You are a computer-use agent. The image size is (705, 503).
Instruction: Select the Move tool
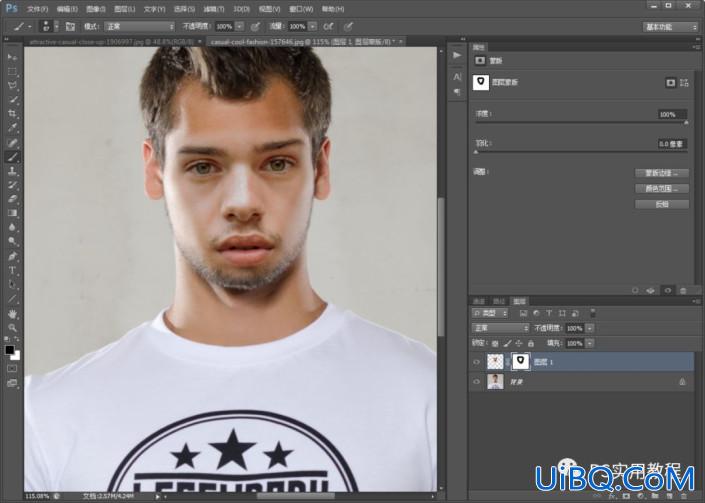12,57
